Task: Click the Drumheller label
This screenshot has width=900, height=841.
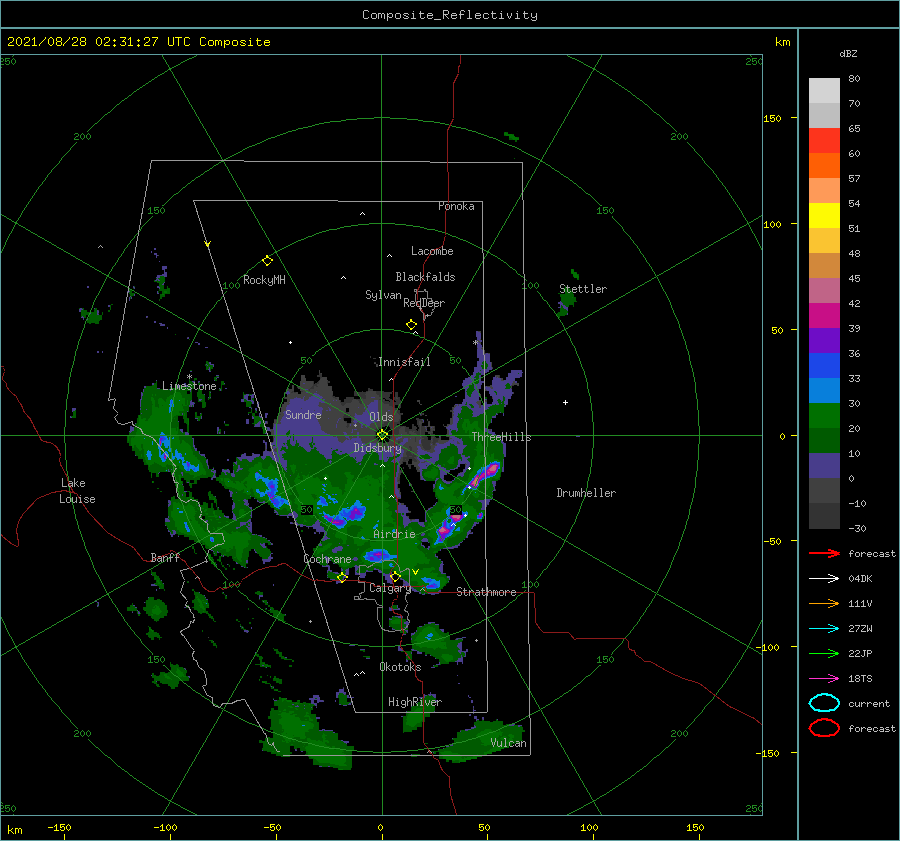Action: pos(586,493)
